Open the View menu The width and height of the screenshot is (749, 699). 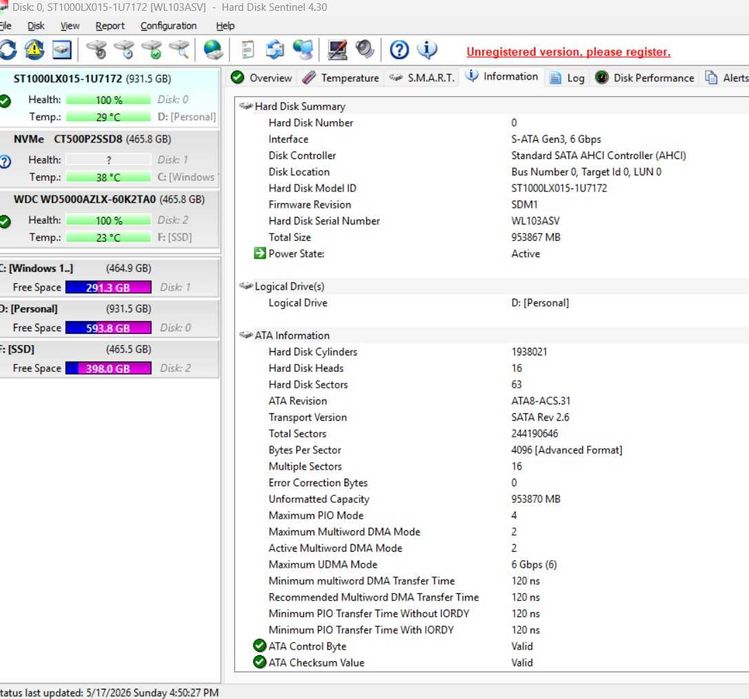(70, 26)
